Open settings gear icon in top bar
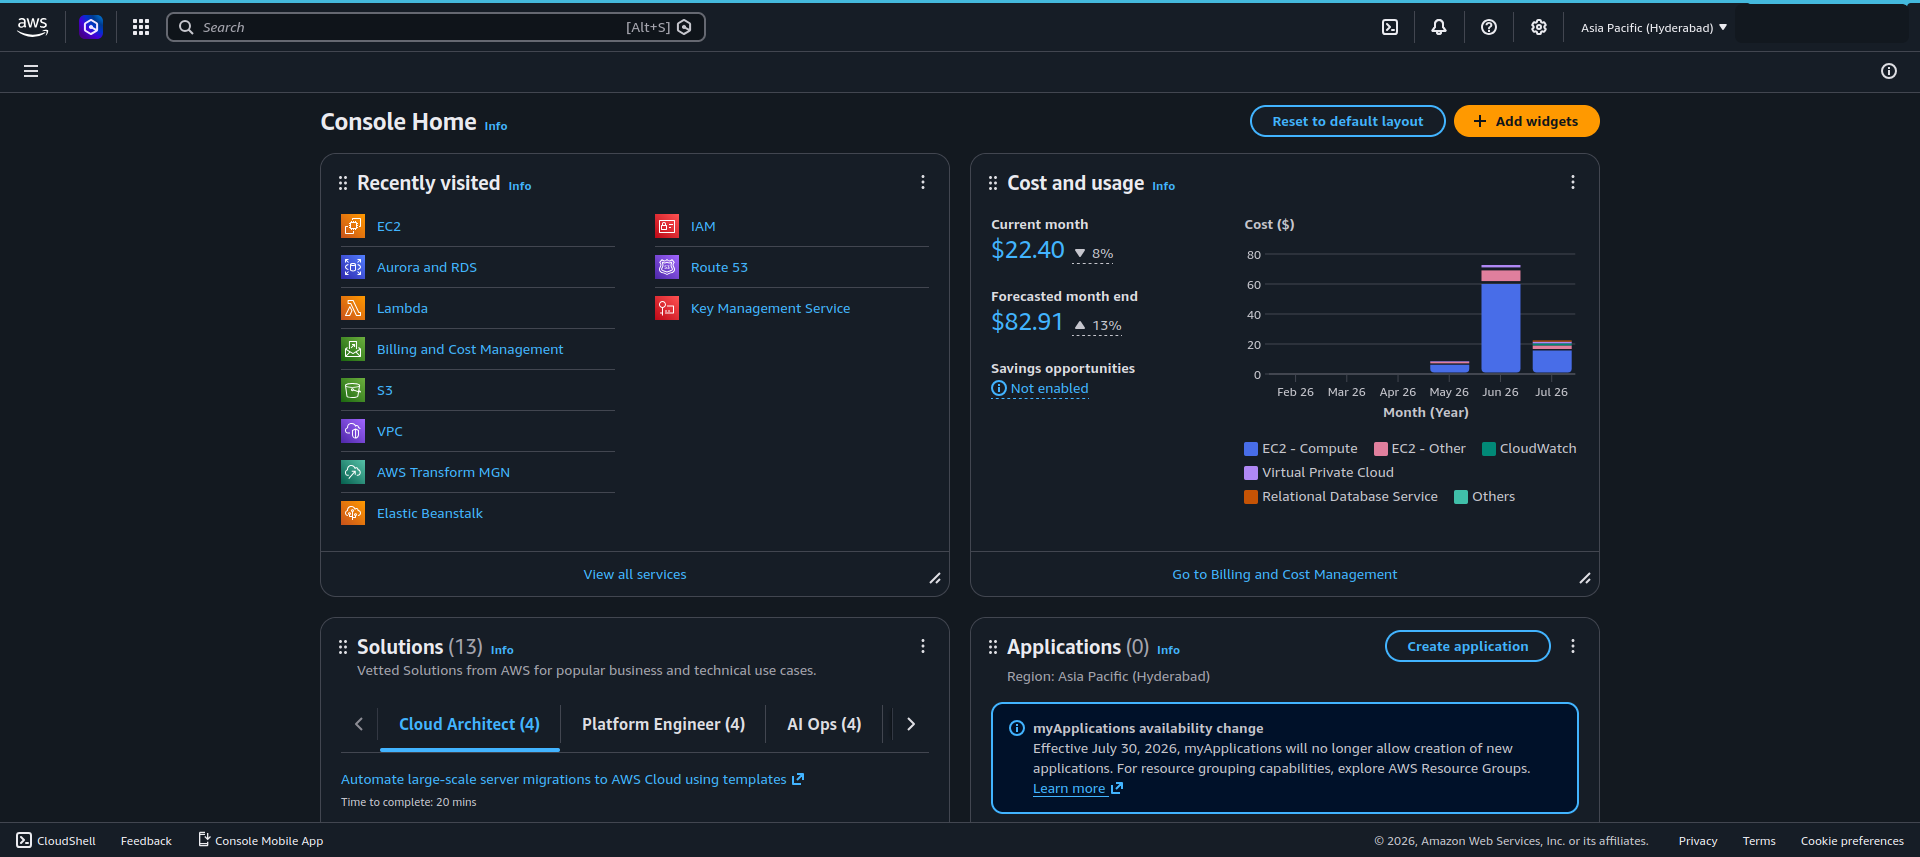Image resolution: width=1920 pixels, height=857 pixels. click(x=1539, y=27)
